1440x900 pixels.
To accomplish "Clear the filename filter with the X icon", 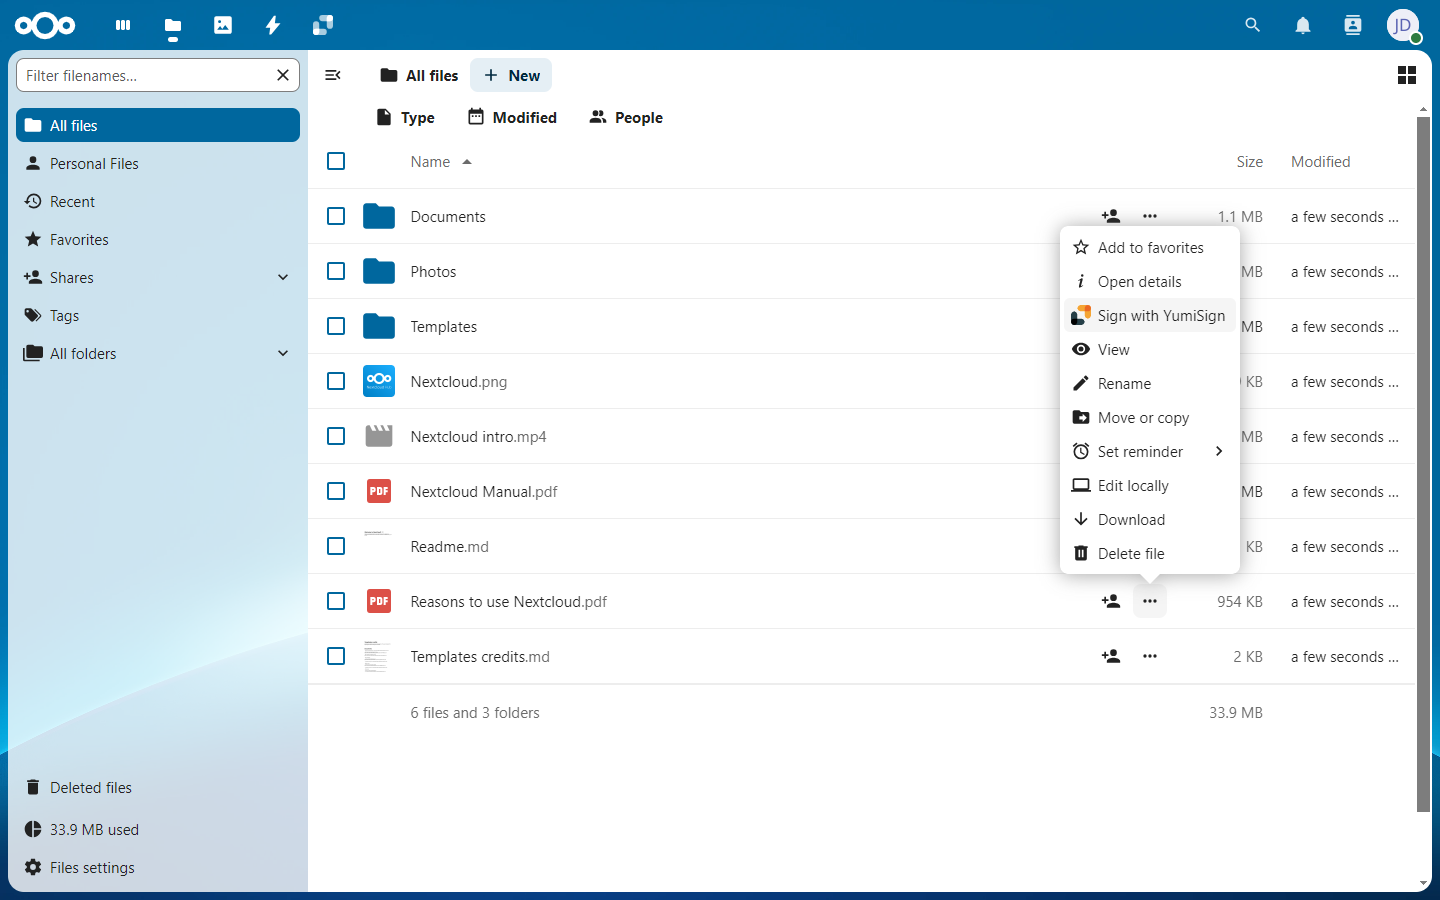I will (283, 75).
